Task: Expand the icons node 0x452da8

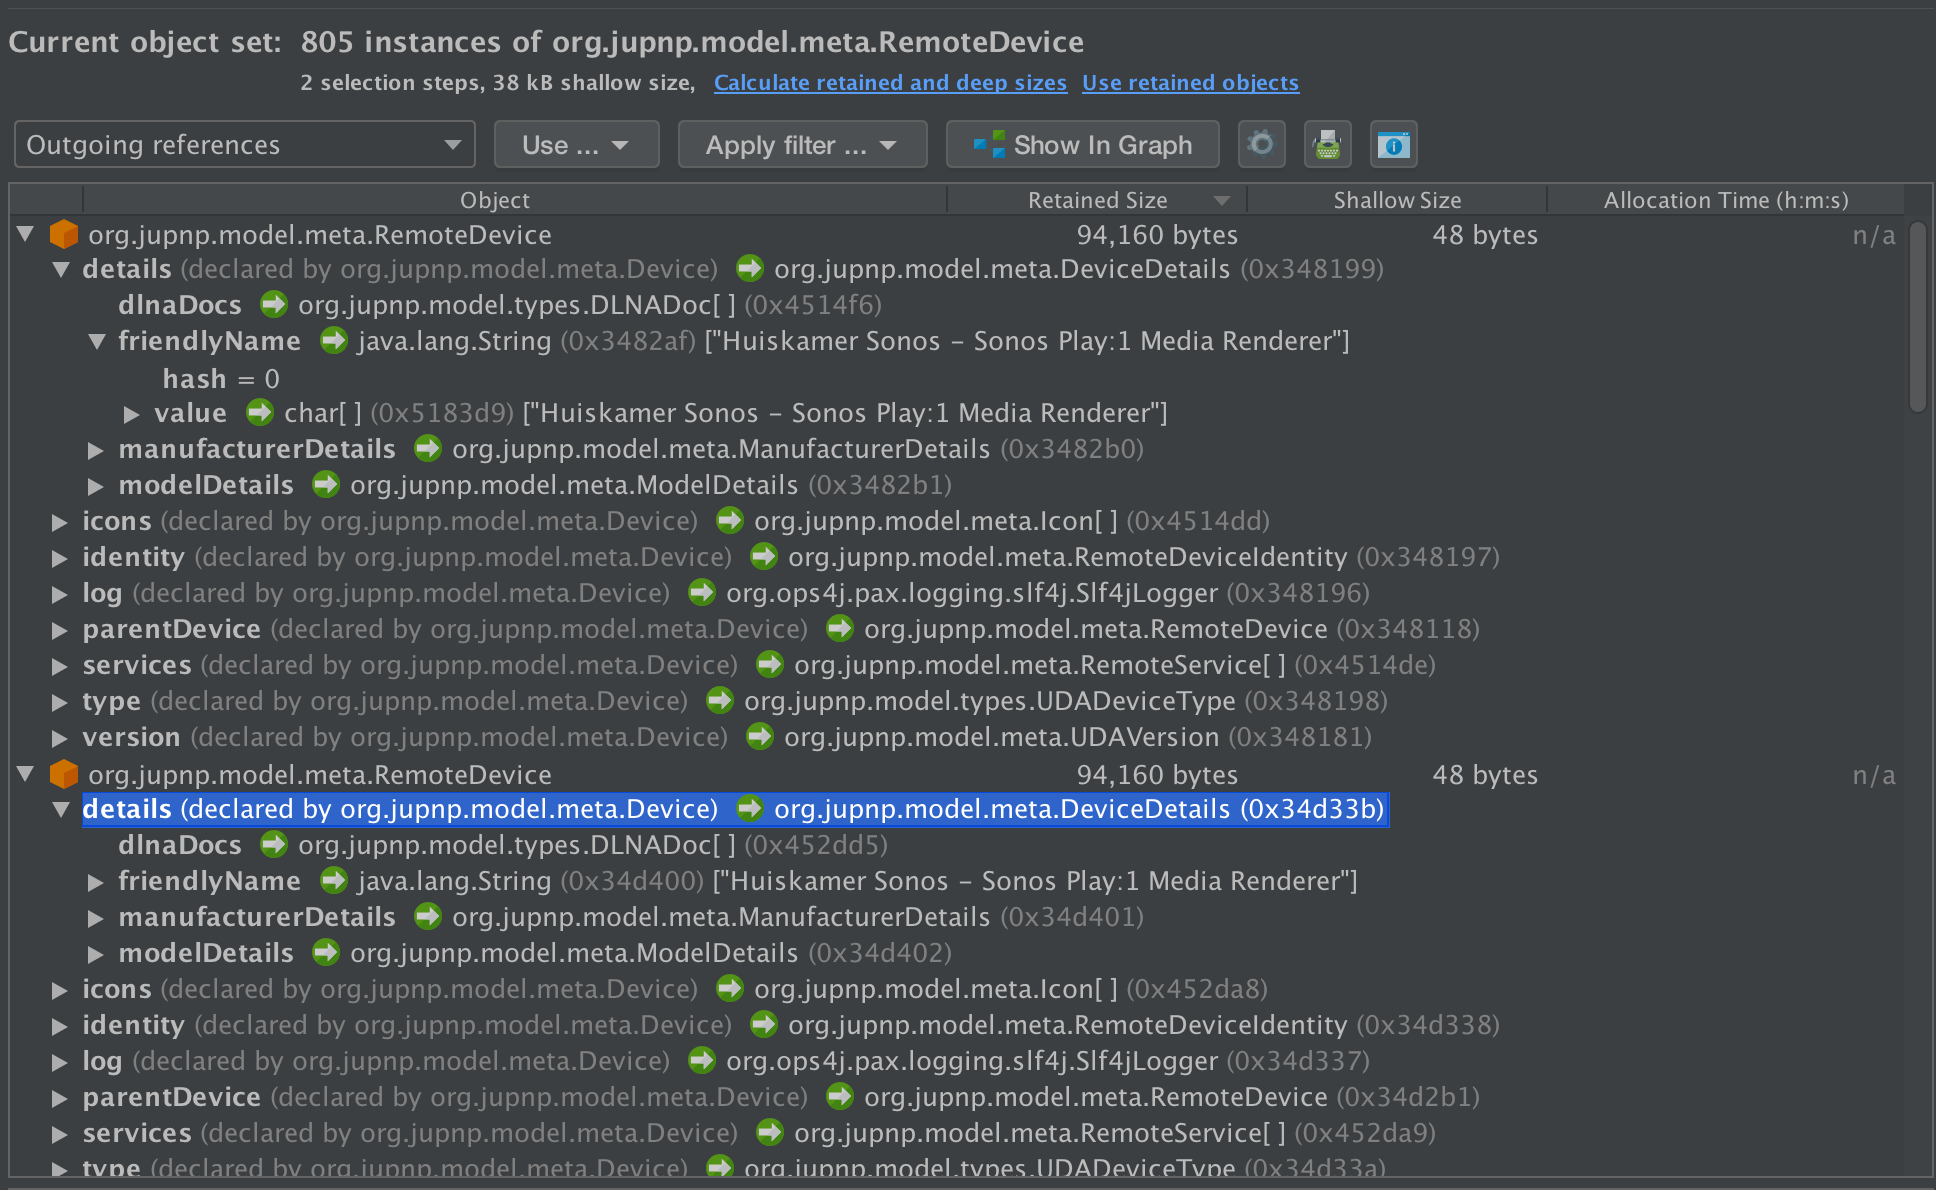Action: coord(59,990)
